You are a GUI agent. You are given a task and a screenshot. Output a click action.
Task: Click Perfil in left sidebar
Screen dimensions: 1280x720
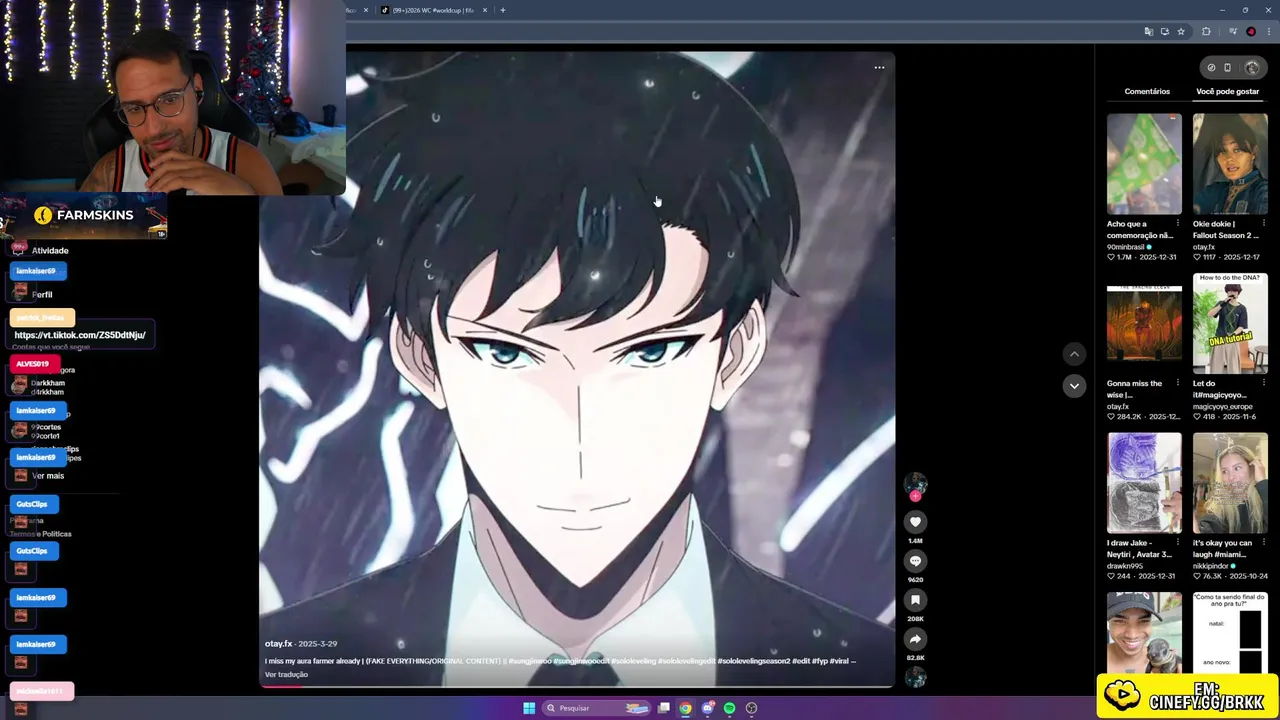pyautogui.click(x=42, y=295)
